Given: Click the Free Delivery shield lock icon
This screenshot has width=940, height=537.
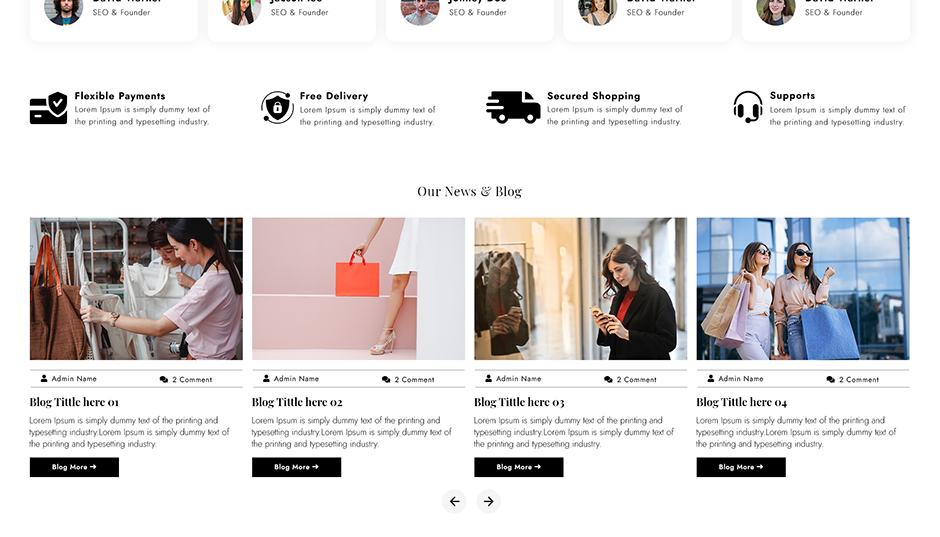Looking at the screenshot, I should pyautogui.click(x=277, y=108).
